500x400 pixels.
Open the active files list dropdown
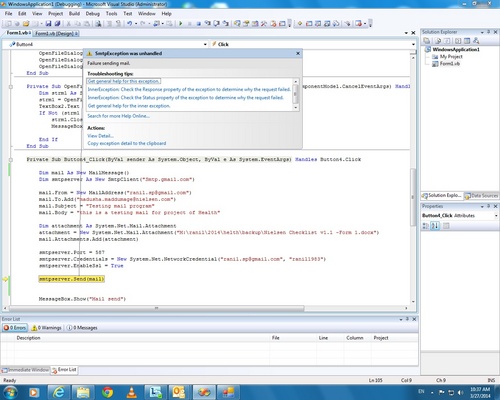406,33
